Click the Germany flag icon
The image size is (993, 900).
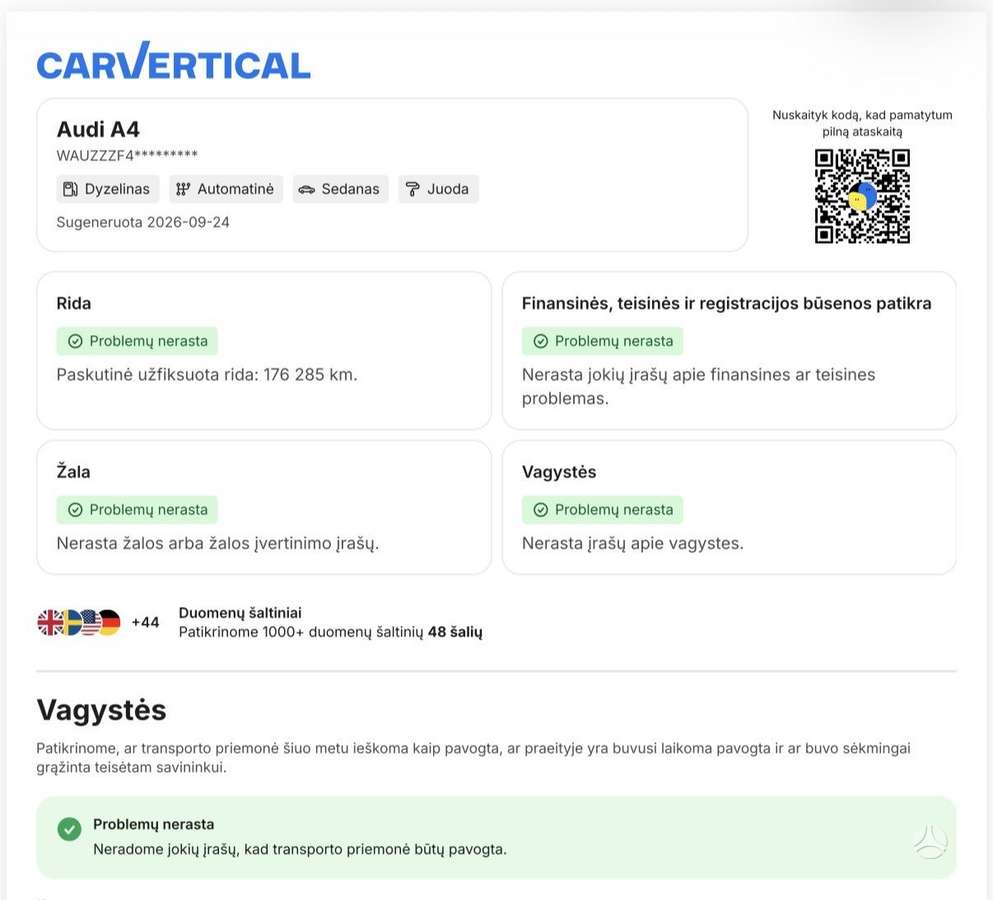110,623
